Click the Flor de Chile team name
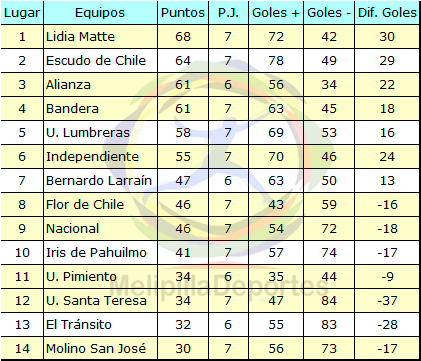This screenshot has width=421, height=361. pos(85,204)
